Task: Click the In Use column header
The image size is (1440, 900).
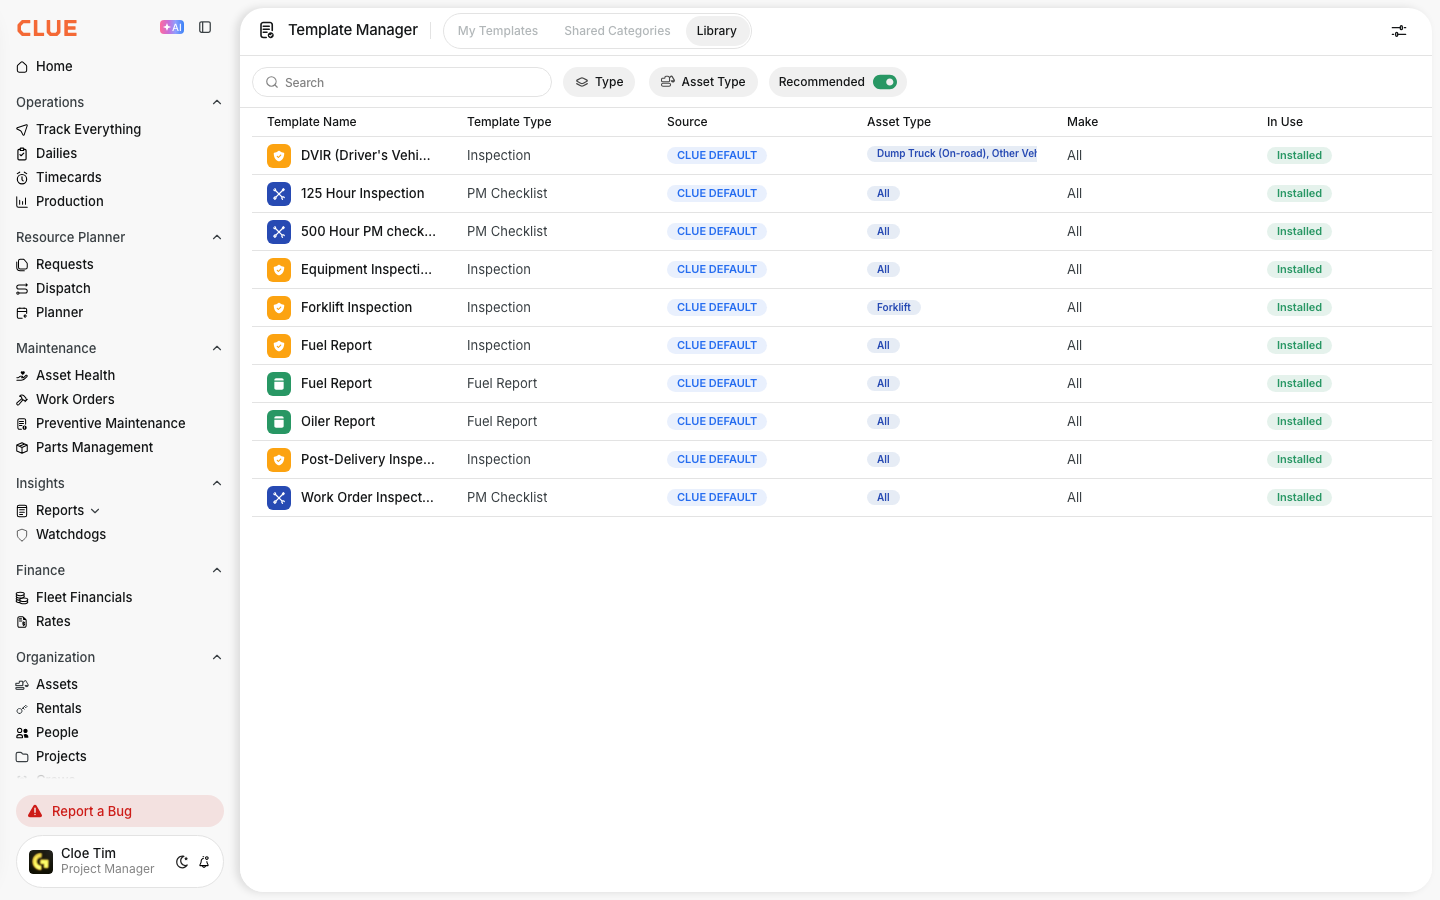Action: (x=1285, y=122)
